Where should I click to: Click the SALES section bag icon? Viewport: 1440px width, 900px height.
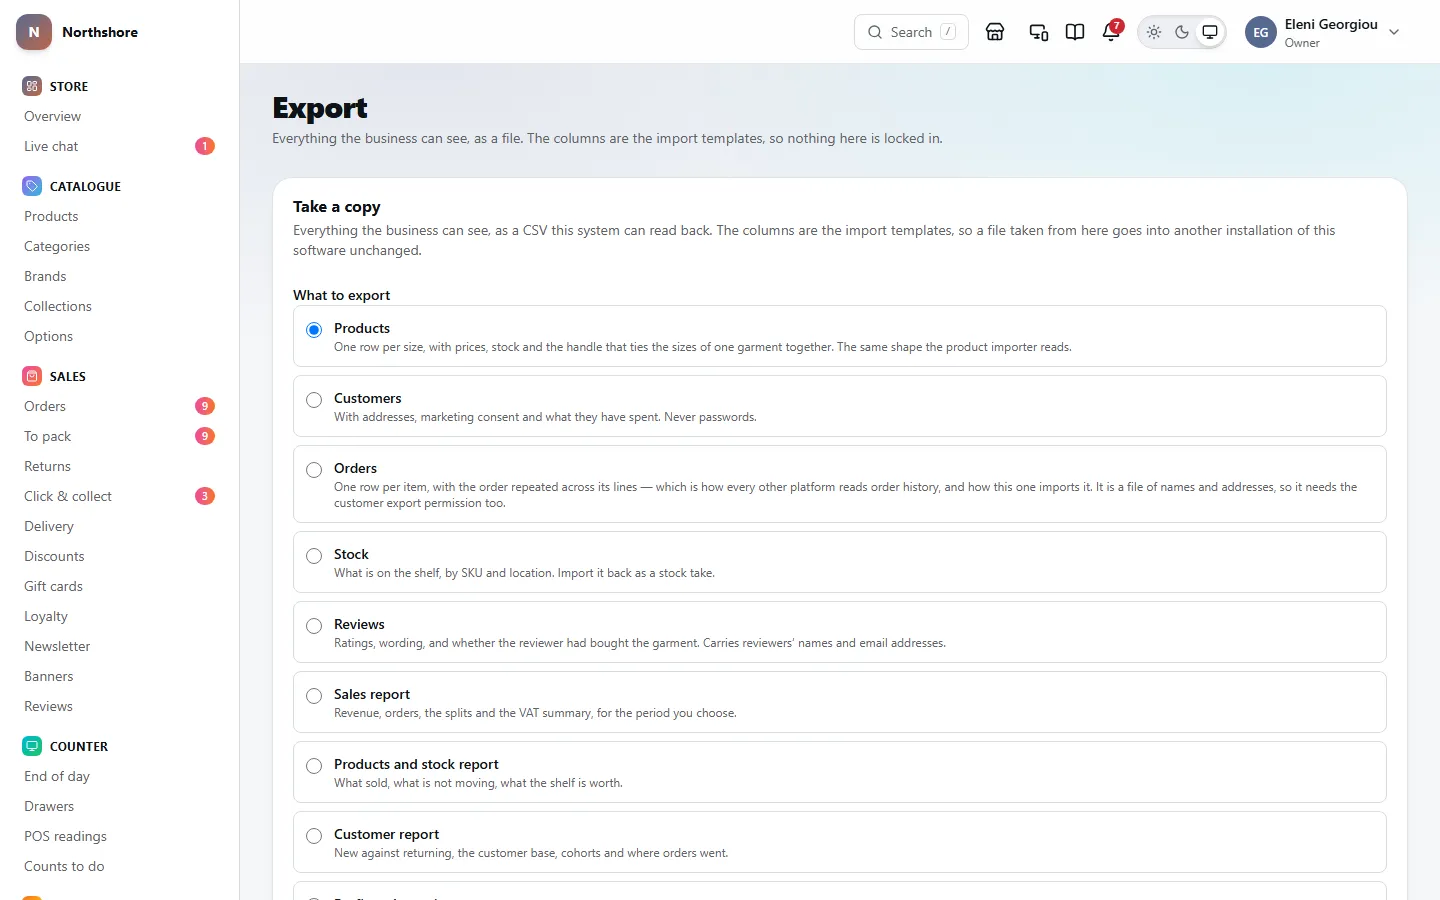[32, 376]
